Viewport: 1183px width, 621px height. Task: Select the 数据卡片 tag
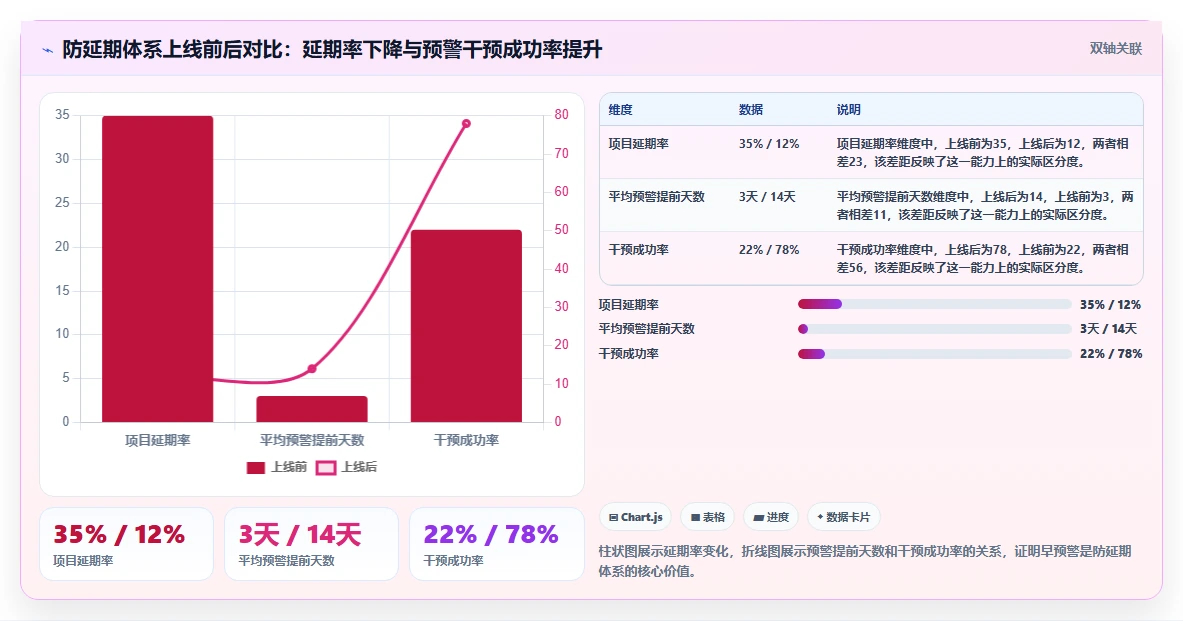(x=843, y=517)
